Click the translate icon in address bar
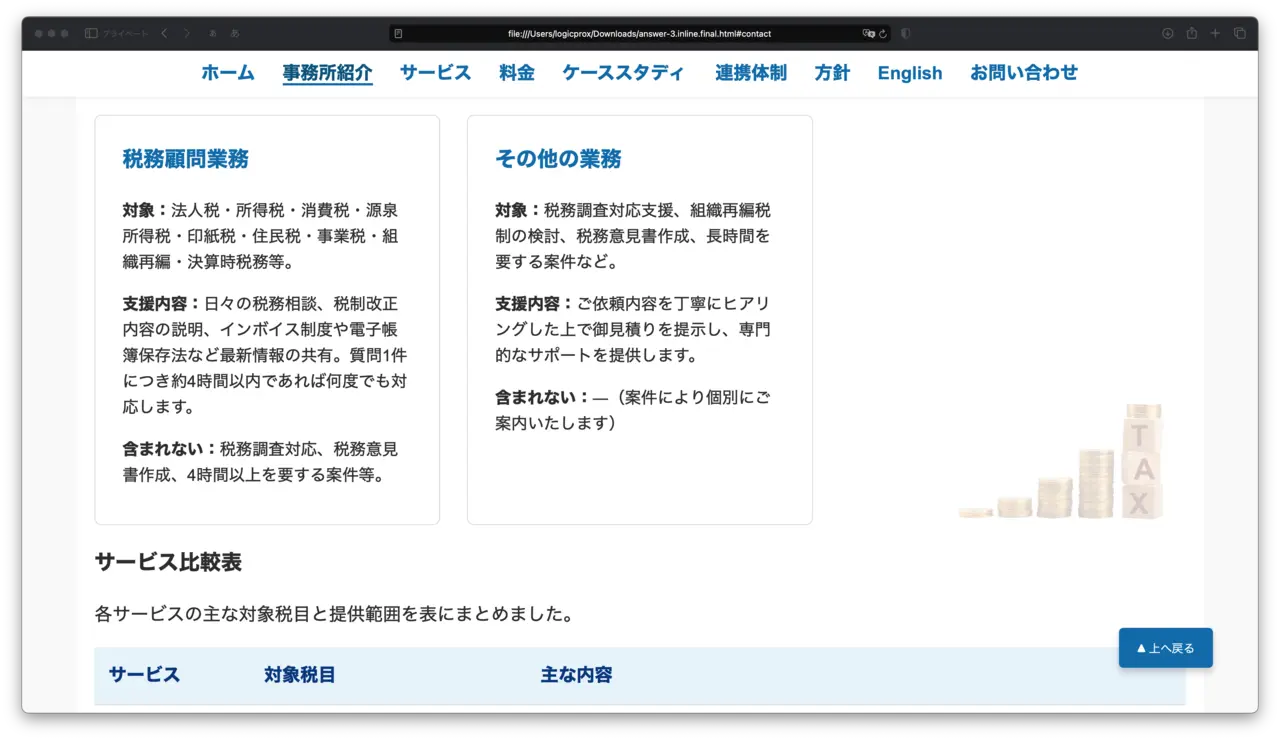1280x740 pixels. pyautogui.click(x=868, y=33)
